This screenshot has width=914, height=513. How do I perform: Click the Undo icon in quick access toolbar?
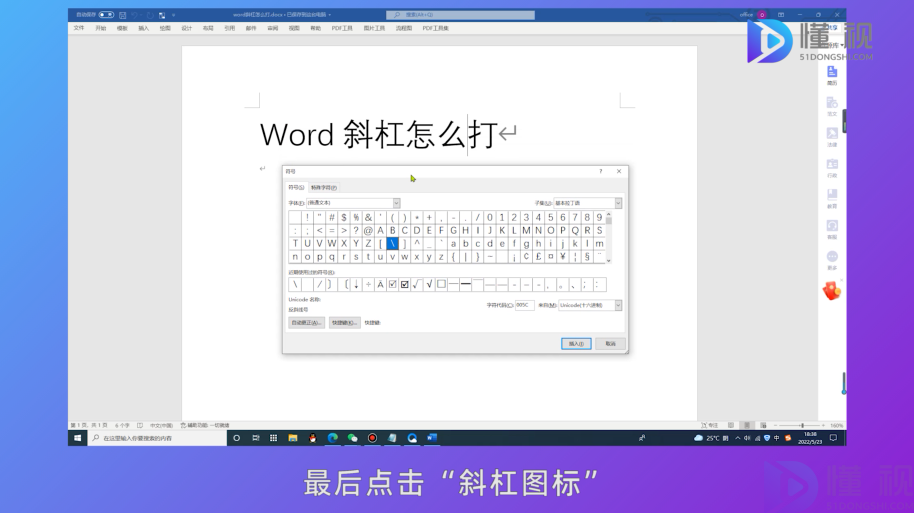(135, 15)
